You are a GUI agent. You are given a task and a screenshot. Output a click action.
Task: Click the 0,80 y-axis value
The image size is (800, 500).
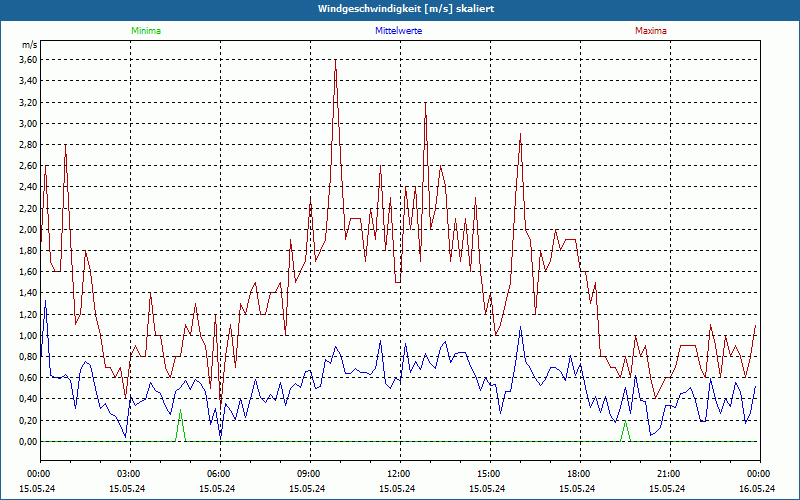28,357
